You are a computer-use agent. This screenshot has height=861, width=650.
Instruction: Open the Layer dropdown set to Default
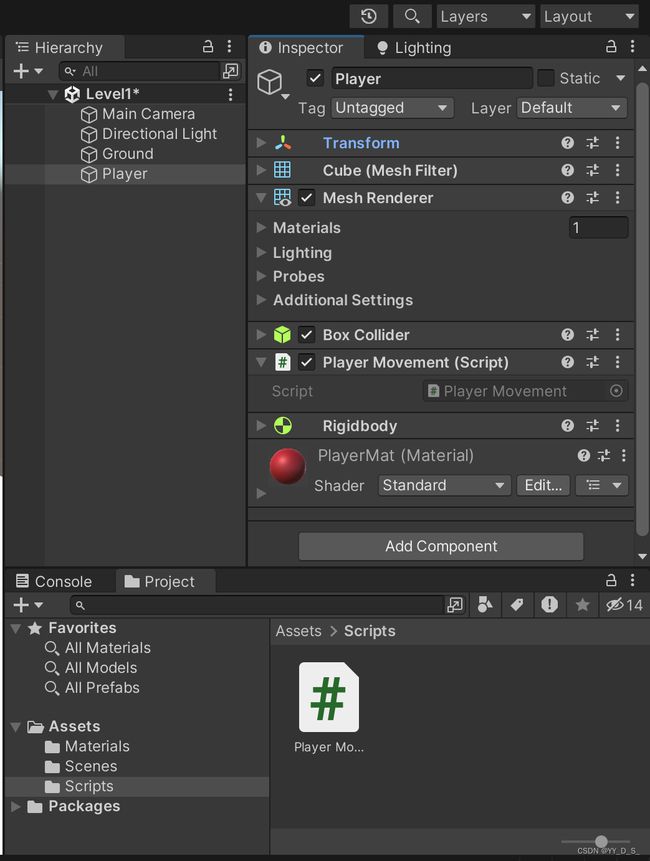coord(572,108)
